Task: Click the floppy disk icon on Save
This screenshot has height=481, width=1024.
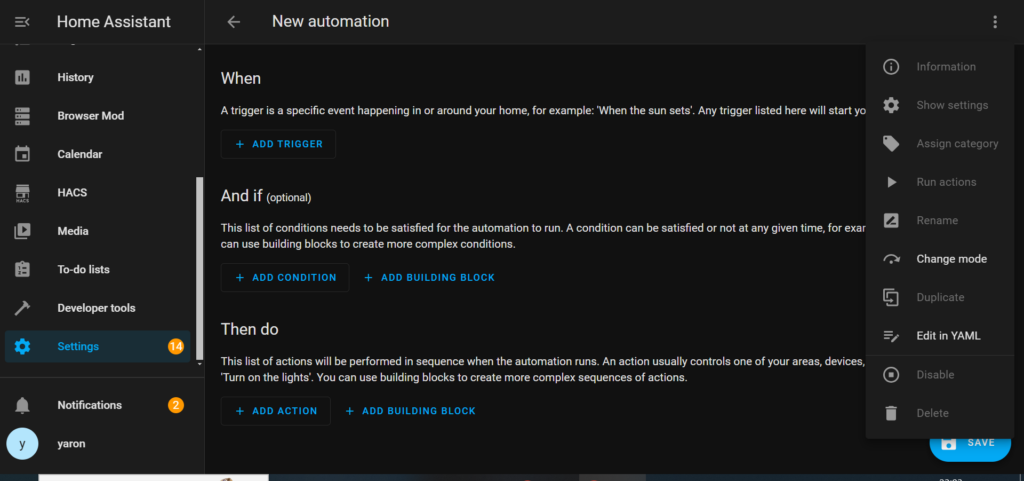Action: pyautogui.click(x=948, y=443)
